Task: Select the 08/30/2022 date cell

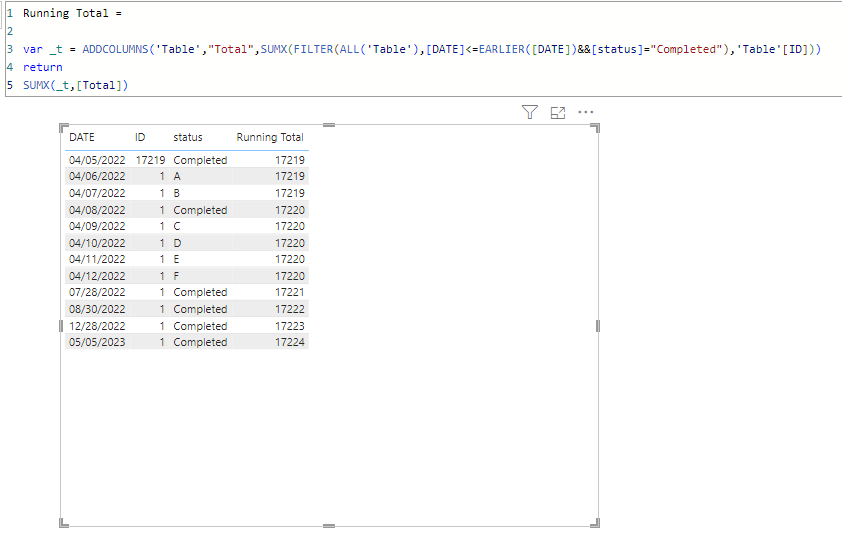Action: point(97,309)
